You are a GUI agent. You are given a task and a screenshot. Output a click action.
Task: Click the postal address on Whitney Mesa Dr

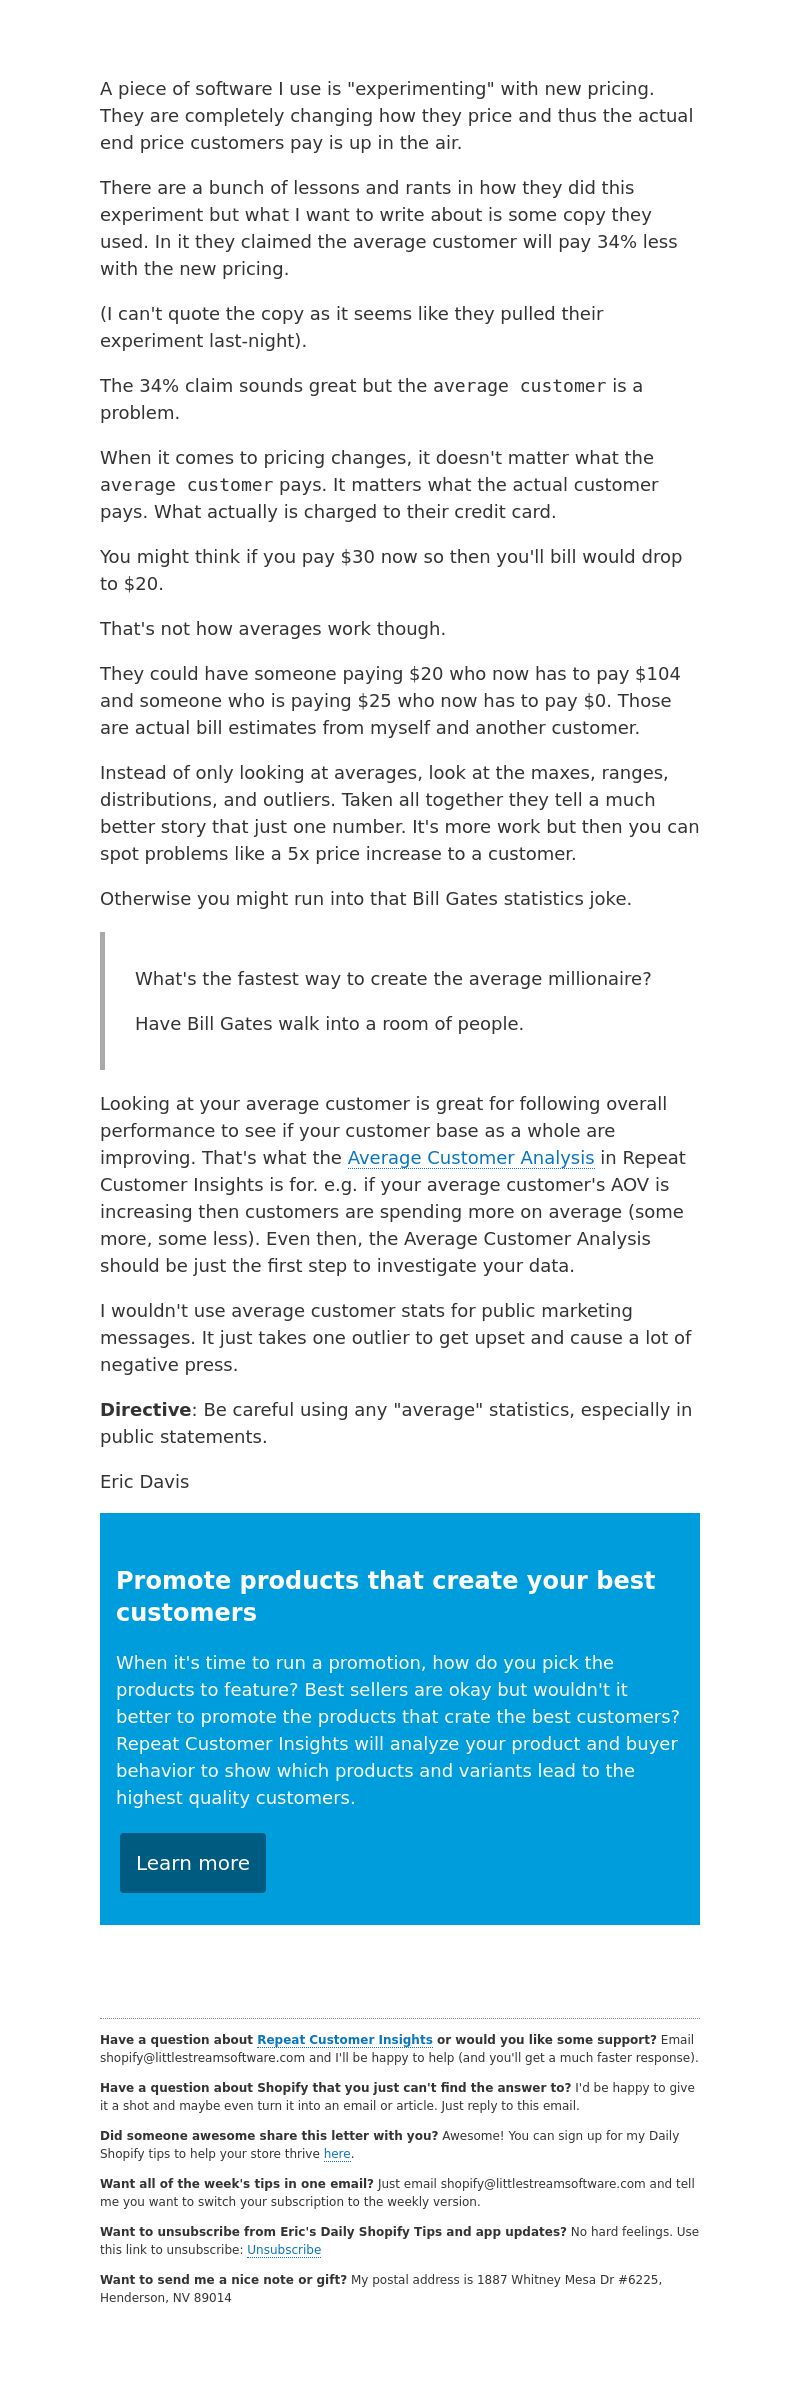coord(381,2288)
